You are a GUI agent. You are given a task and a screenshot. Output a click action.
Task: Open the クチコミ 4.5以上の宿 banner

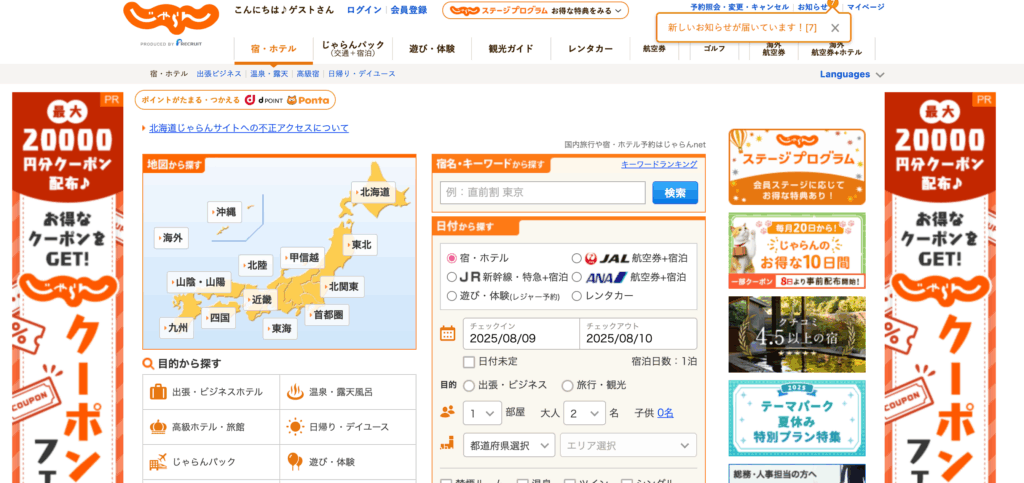797,334
